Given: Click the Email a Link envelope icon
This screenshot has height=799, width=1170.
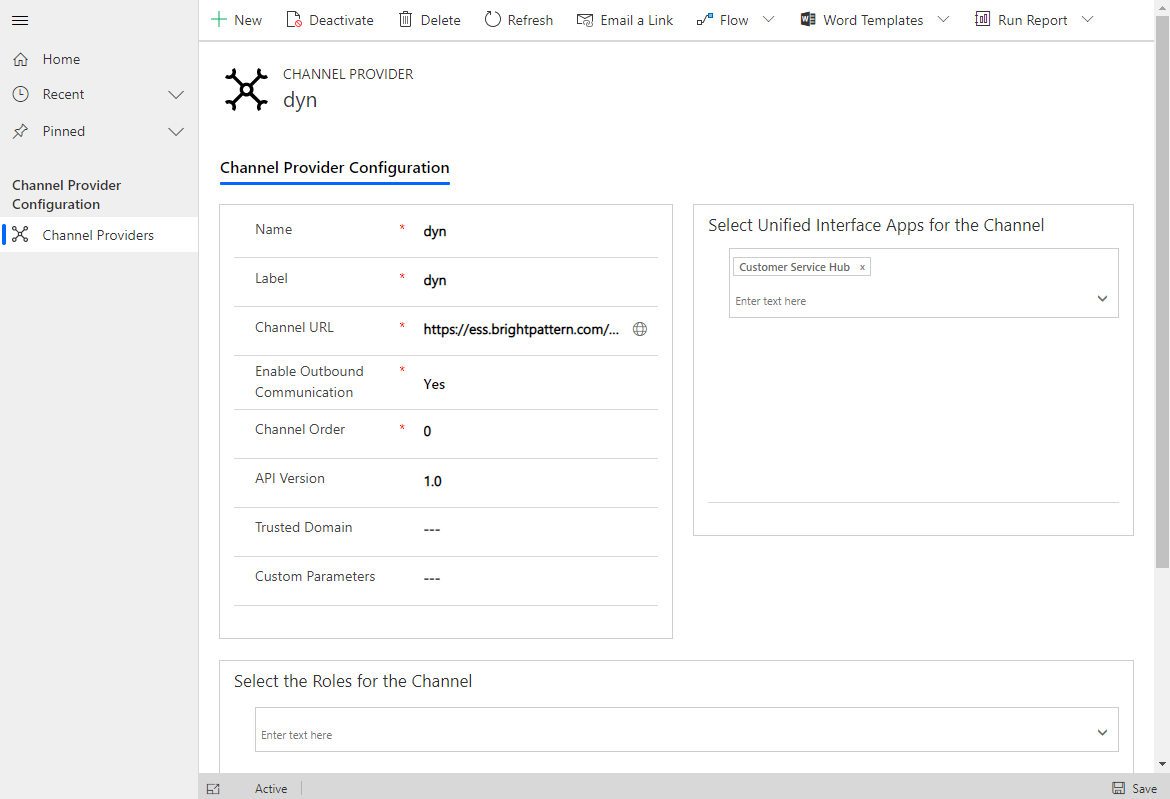Looking at the screenshot, I should pyautogui.click(x=585, y=19).
